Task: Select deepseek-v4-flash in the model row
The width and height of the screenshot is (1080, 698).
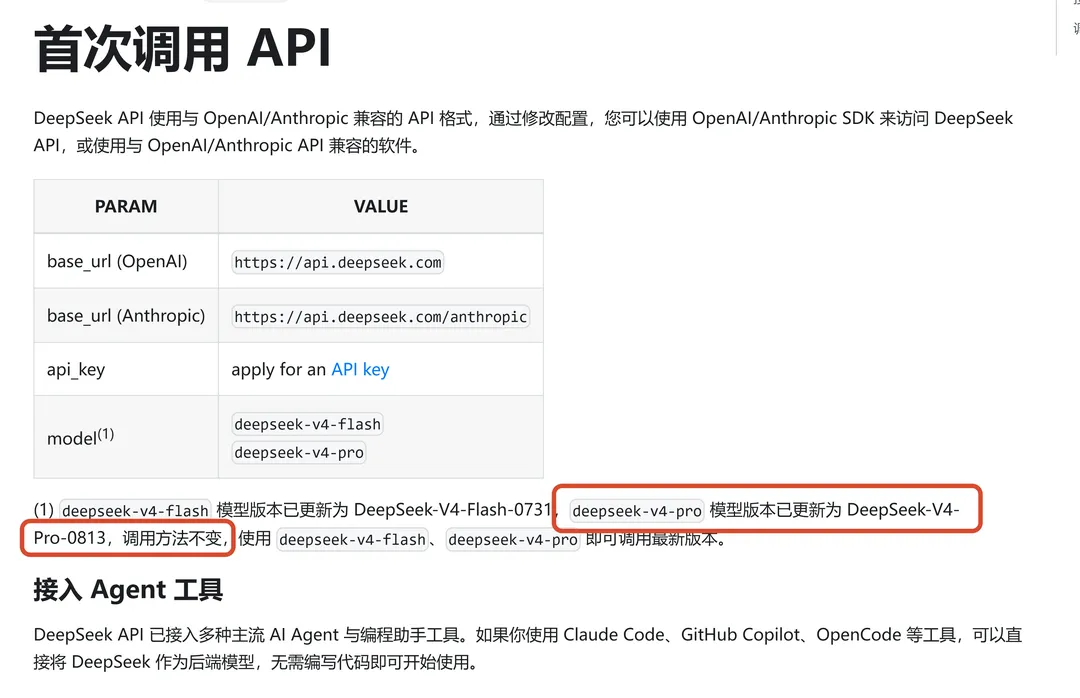Action: 307,424
